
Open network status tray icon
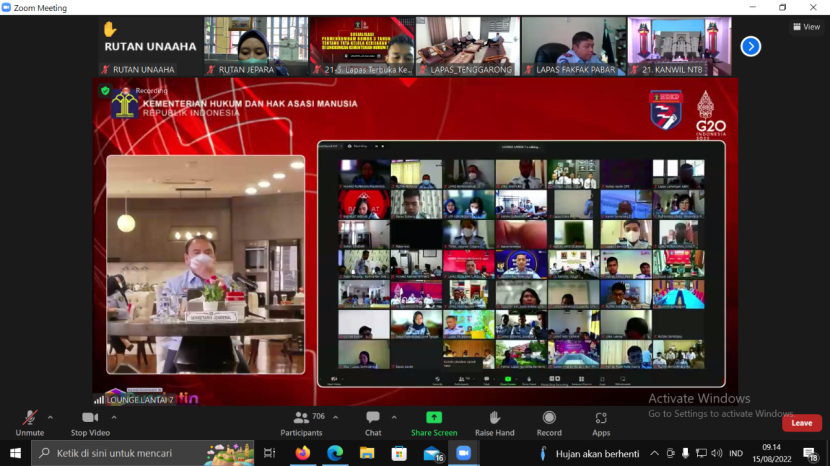click(701, 453)
